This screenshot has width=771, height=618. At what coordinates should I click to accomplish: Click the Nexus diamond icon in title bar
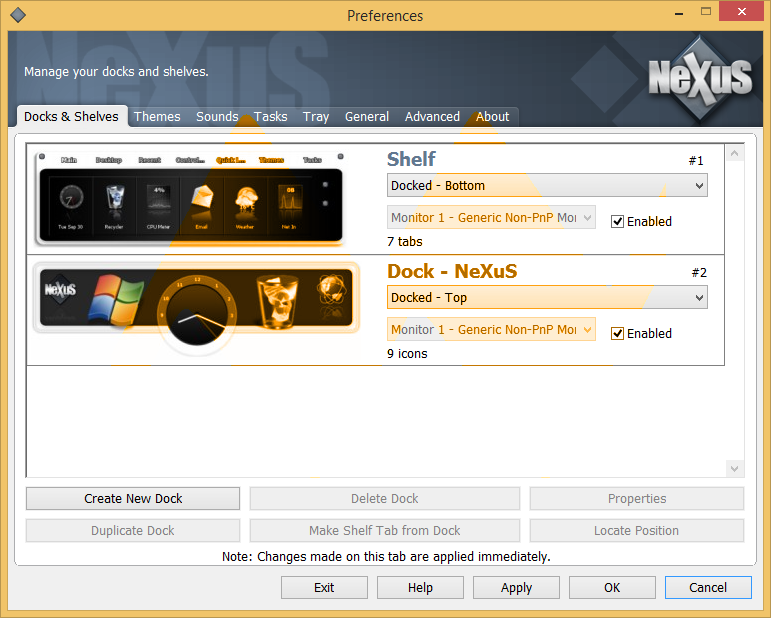coord(18,15)
